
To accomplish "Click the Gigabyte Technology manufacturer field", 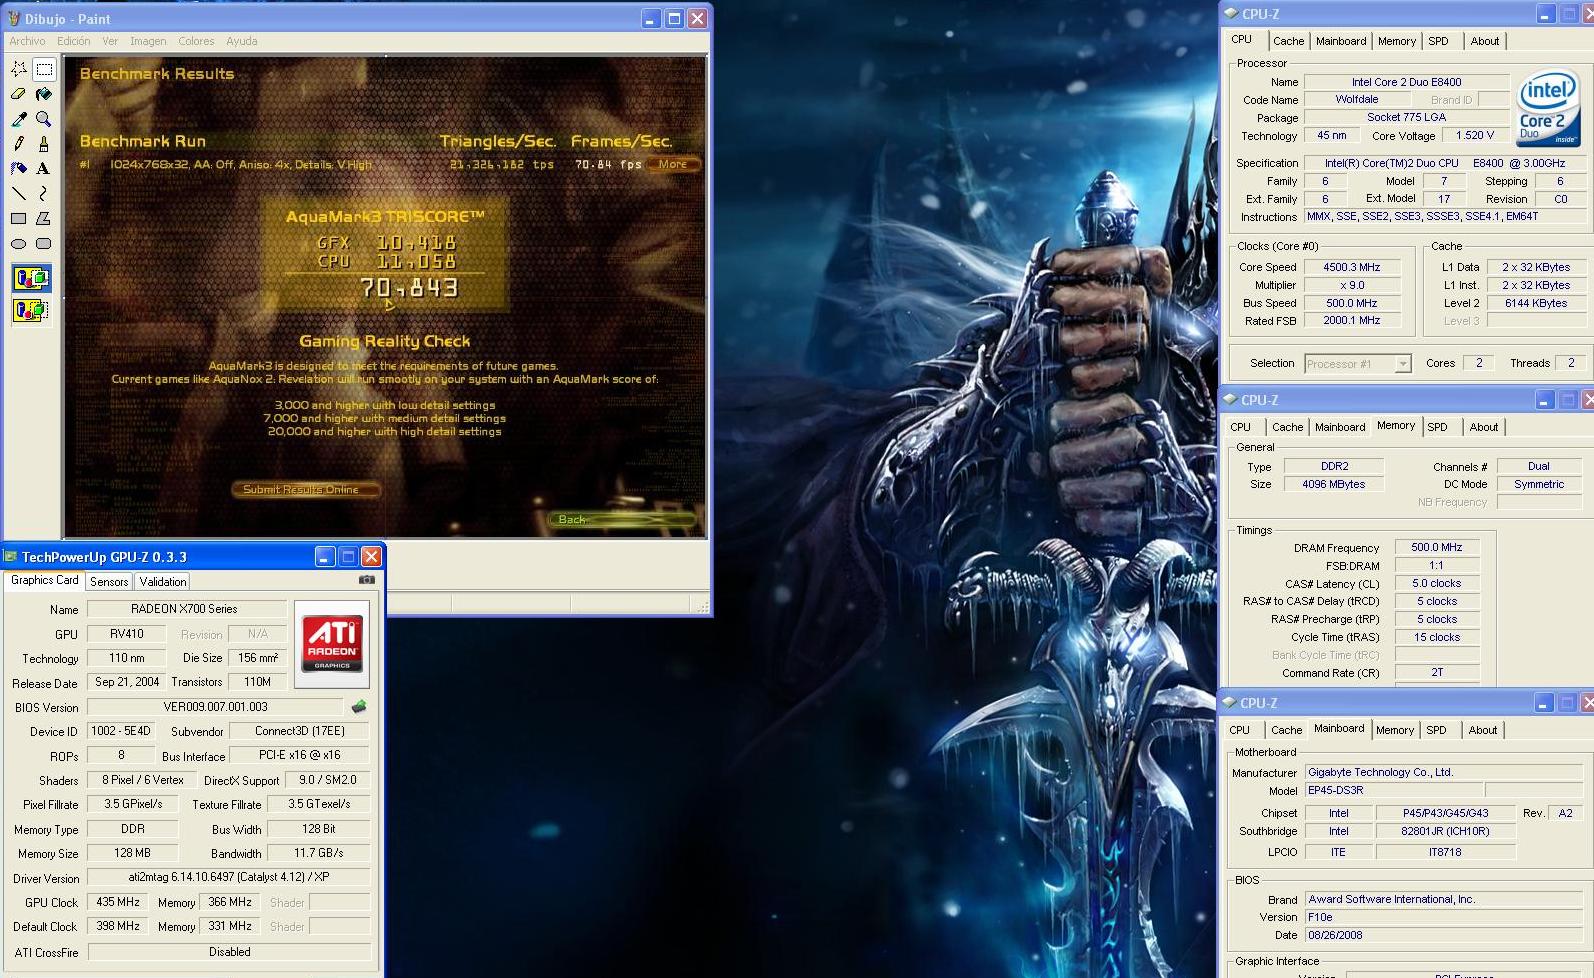I will tap(1444, 772).
